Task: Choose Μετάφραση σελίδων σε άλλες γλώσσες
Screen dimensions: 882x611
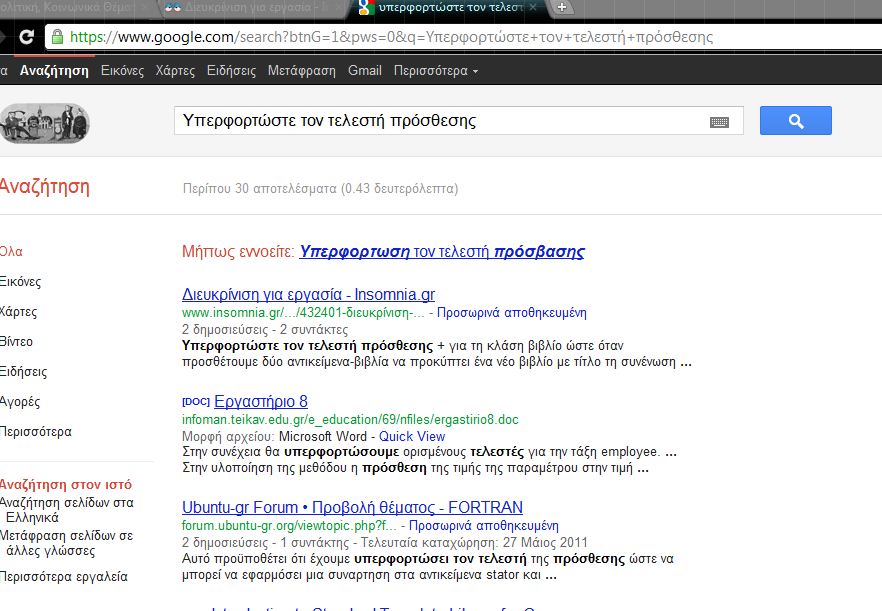Action: (66, 543)
